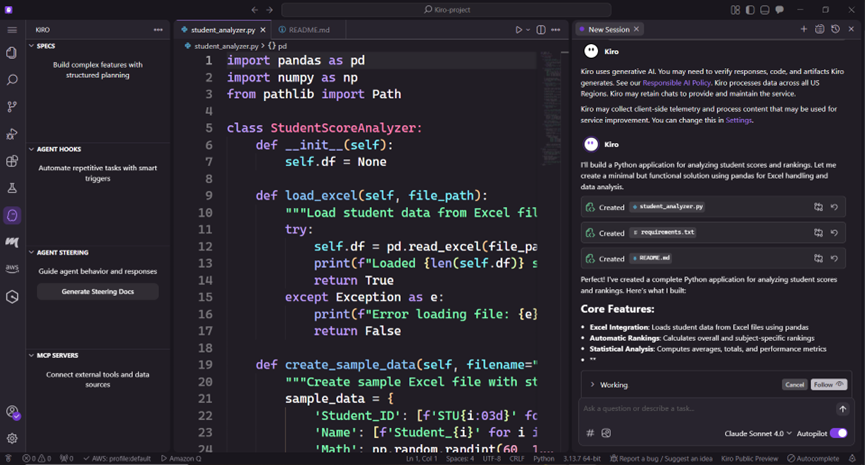Open the run options dropdown arrow
Screen dimensions: 865x465
[x=528, y=30]
